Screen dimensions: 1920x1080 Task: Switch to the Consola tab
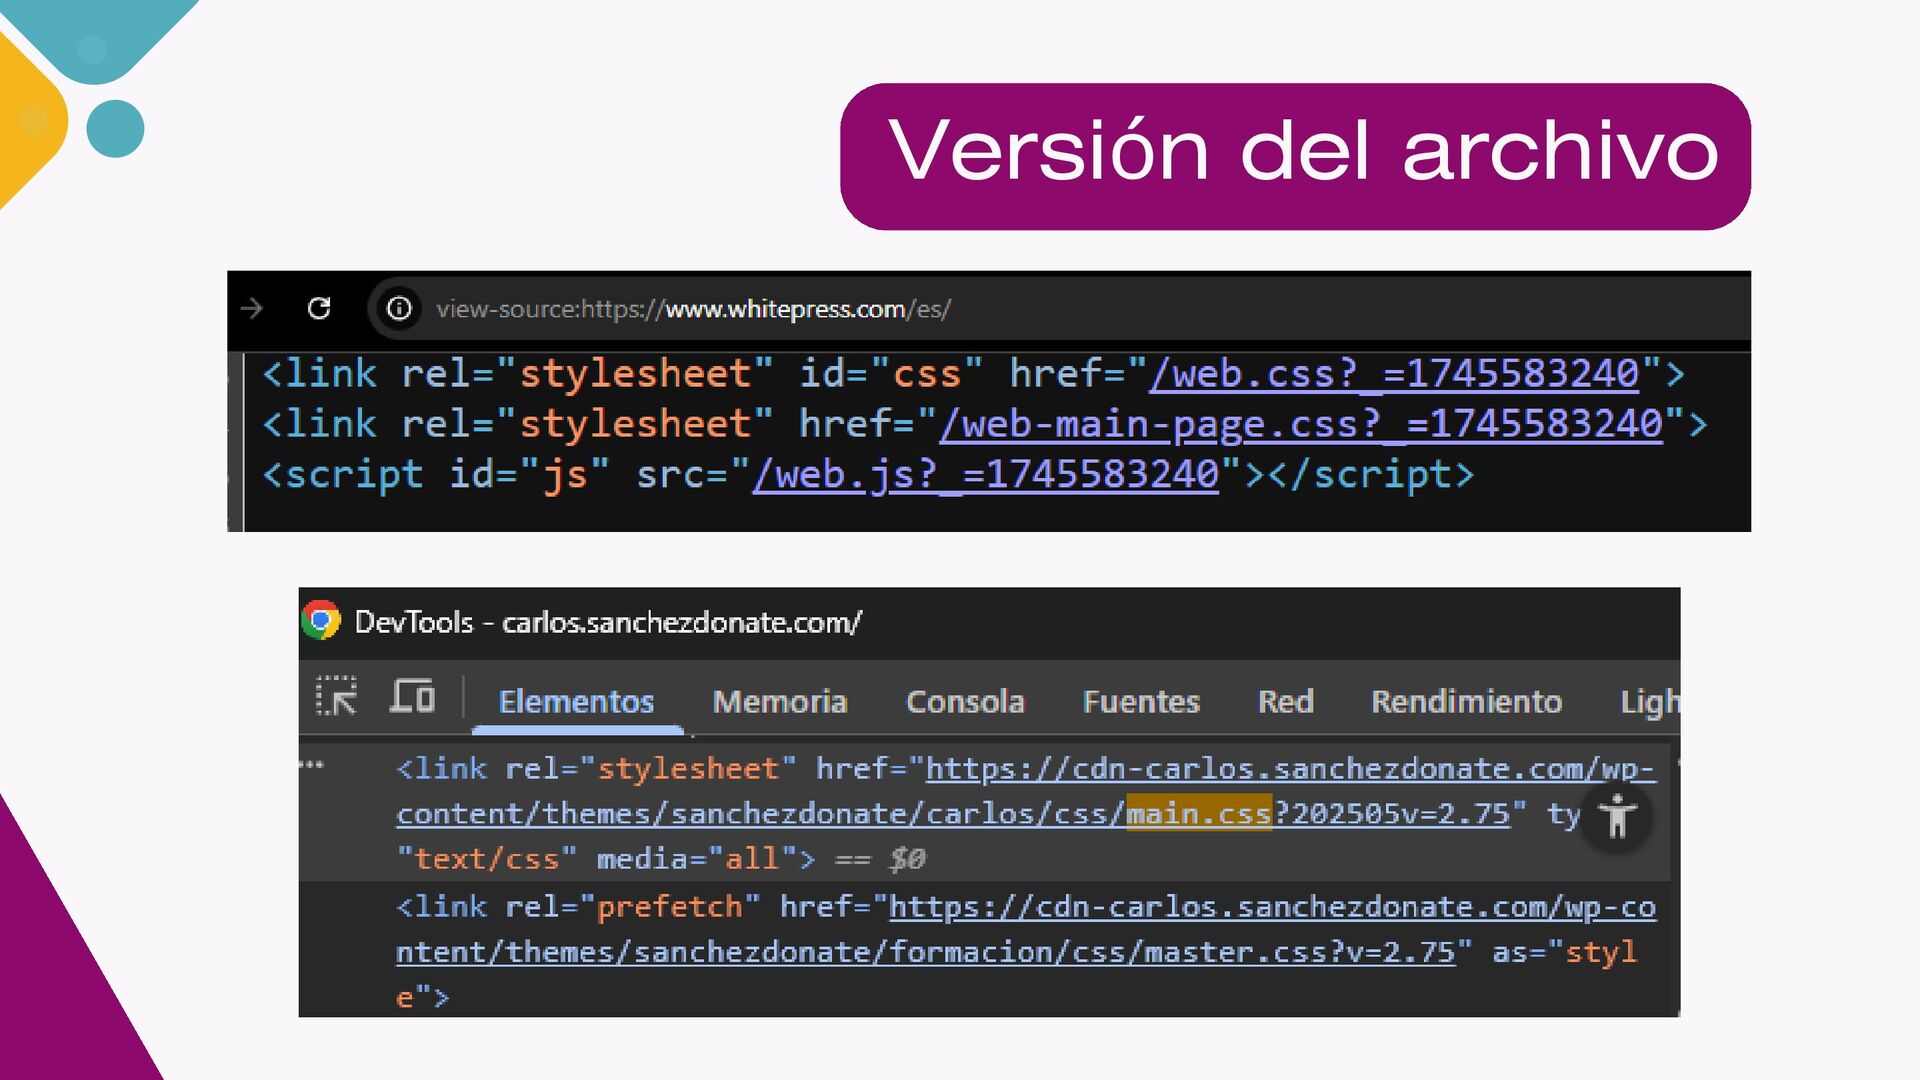click(x=965, y=701)
